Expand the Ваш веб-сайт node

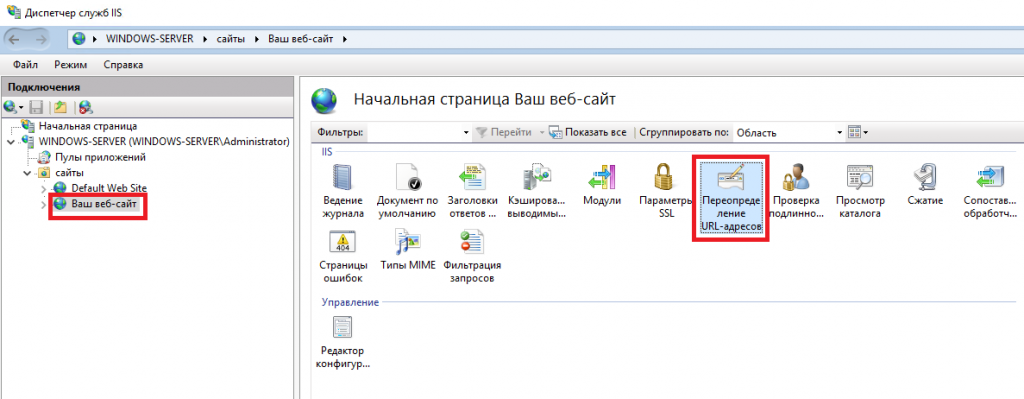(x=44, y=205)
